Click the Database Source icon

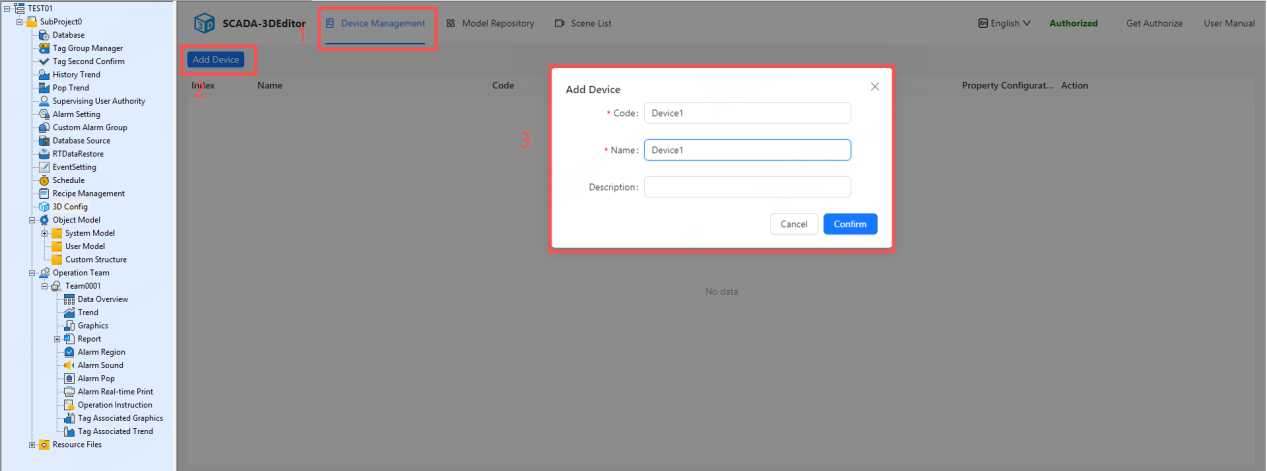click(x=44, y=141)
